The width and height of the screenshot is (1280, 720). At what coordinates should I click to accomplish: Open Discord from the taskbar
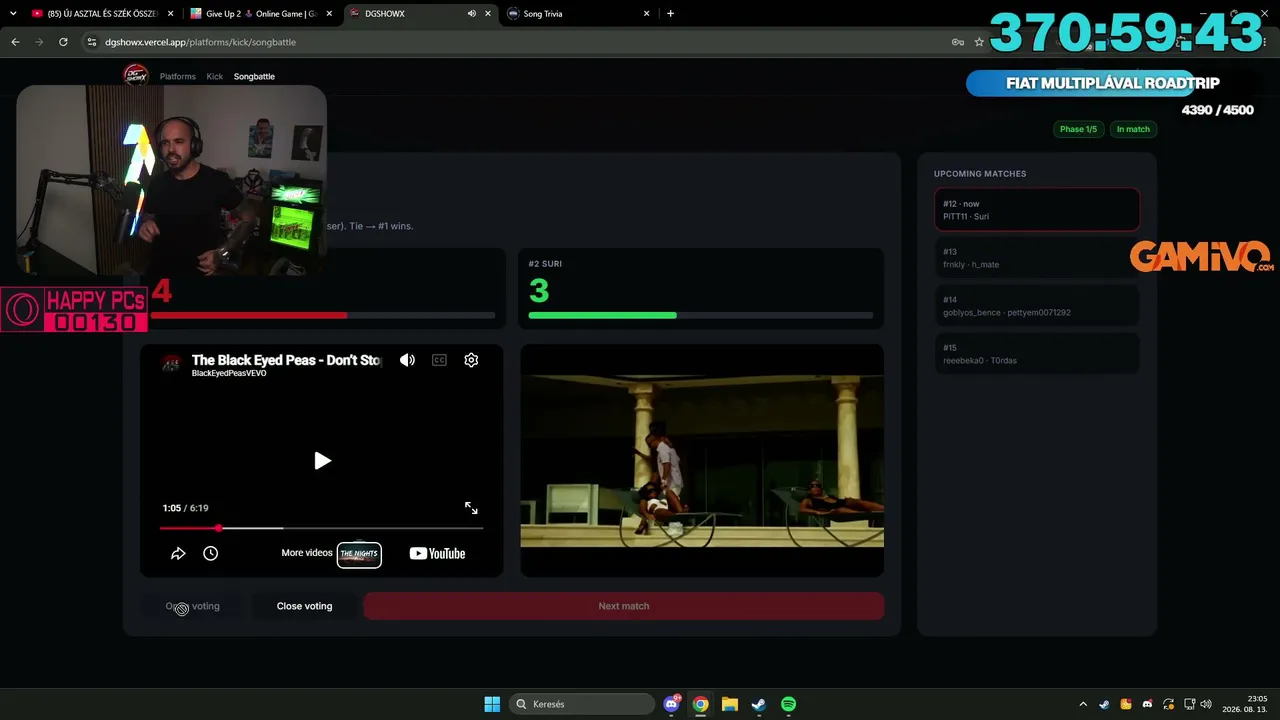click(x=672, y=704)
